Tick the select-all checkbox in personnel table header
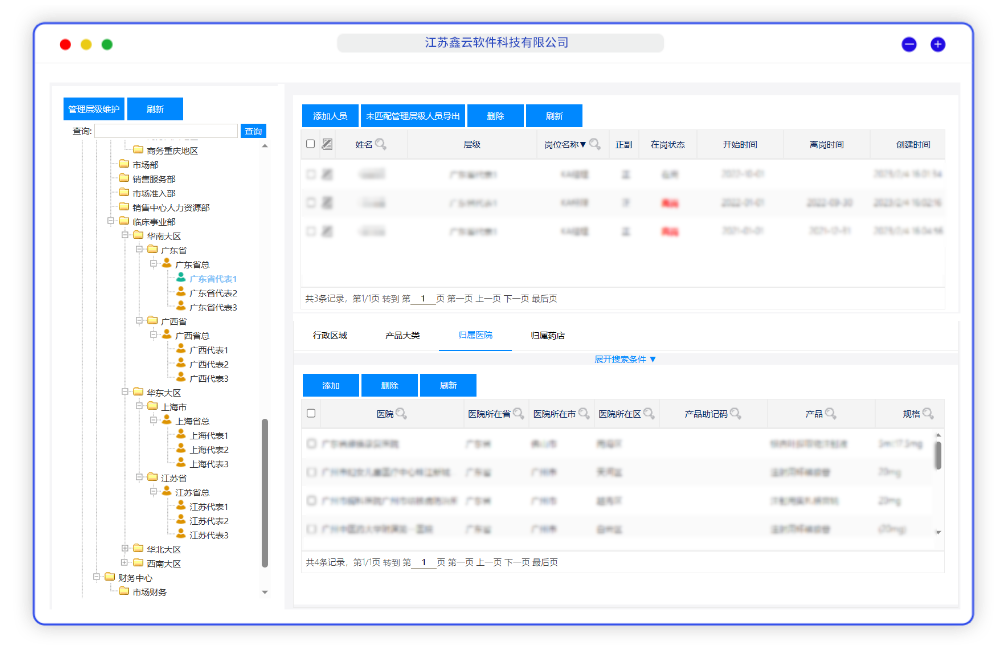Screen dimensions: 1000x656 tap(311, 144)
